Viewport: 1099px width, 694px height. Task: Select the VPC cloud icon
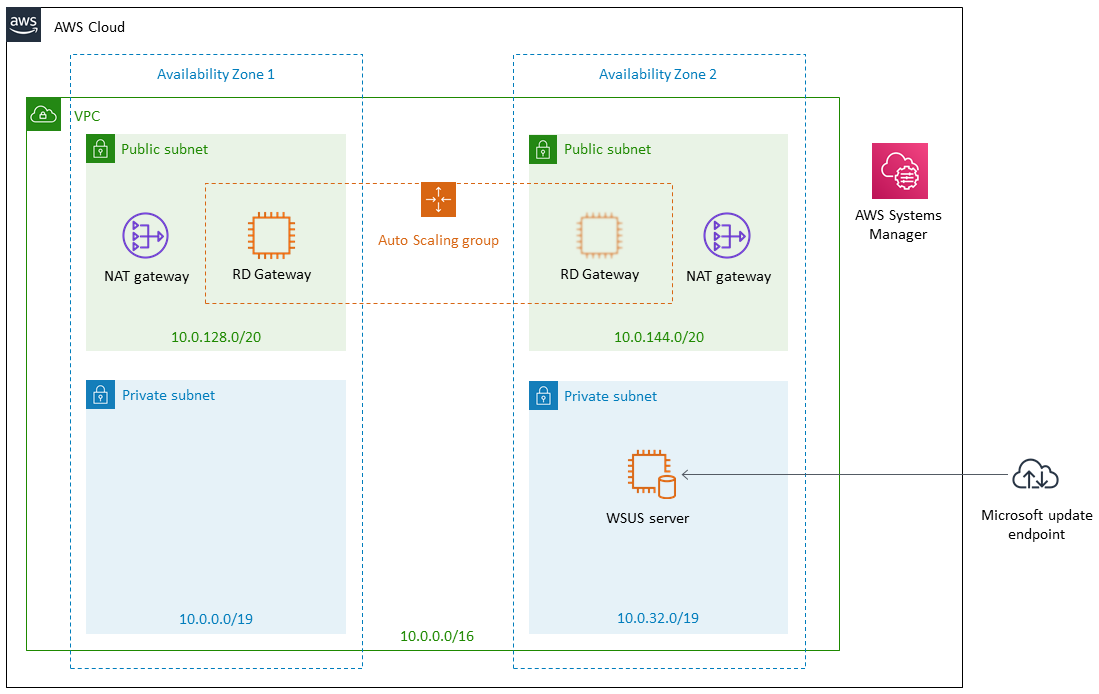pyautogui.click(x=43, y=114)
